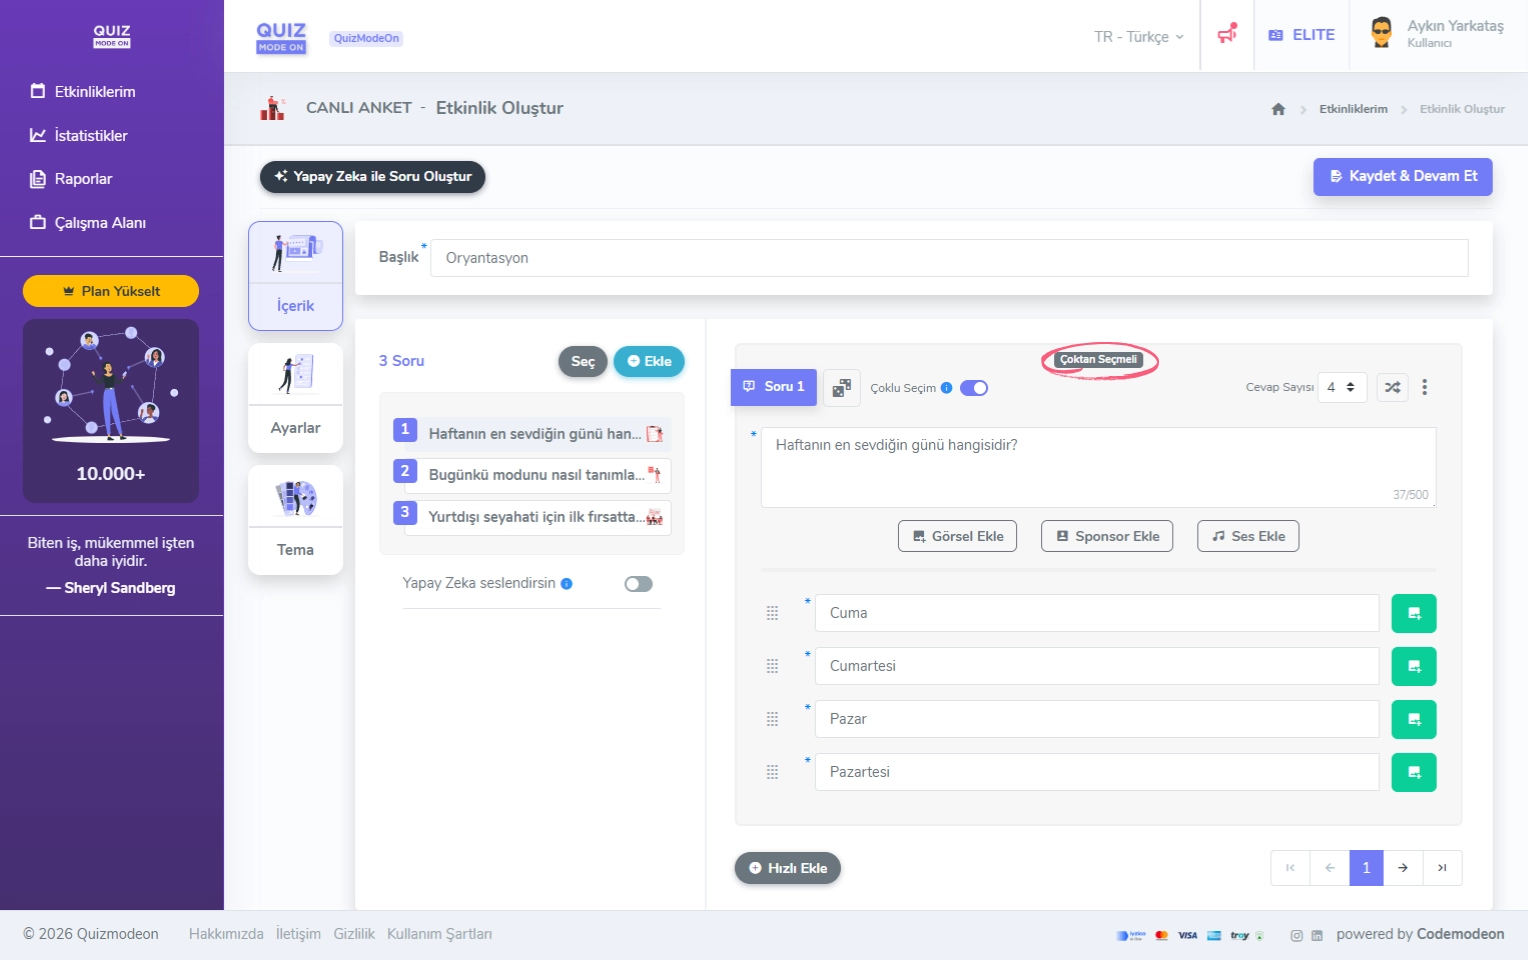This screenshot has width=1528, height=960.
Task: Open the Instagram footer icon
Action: [1296, 936]
